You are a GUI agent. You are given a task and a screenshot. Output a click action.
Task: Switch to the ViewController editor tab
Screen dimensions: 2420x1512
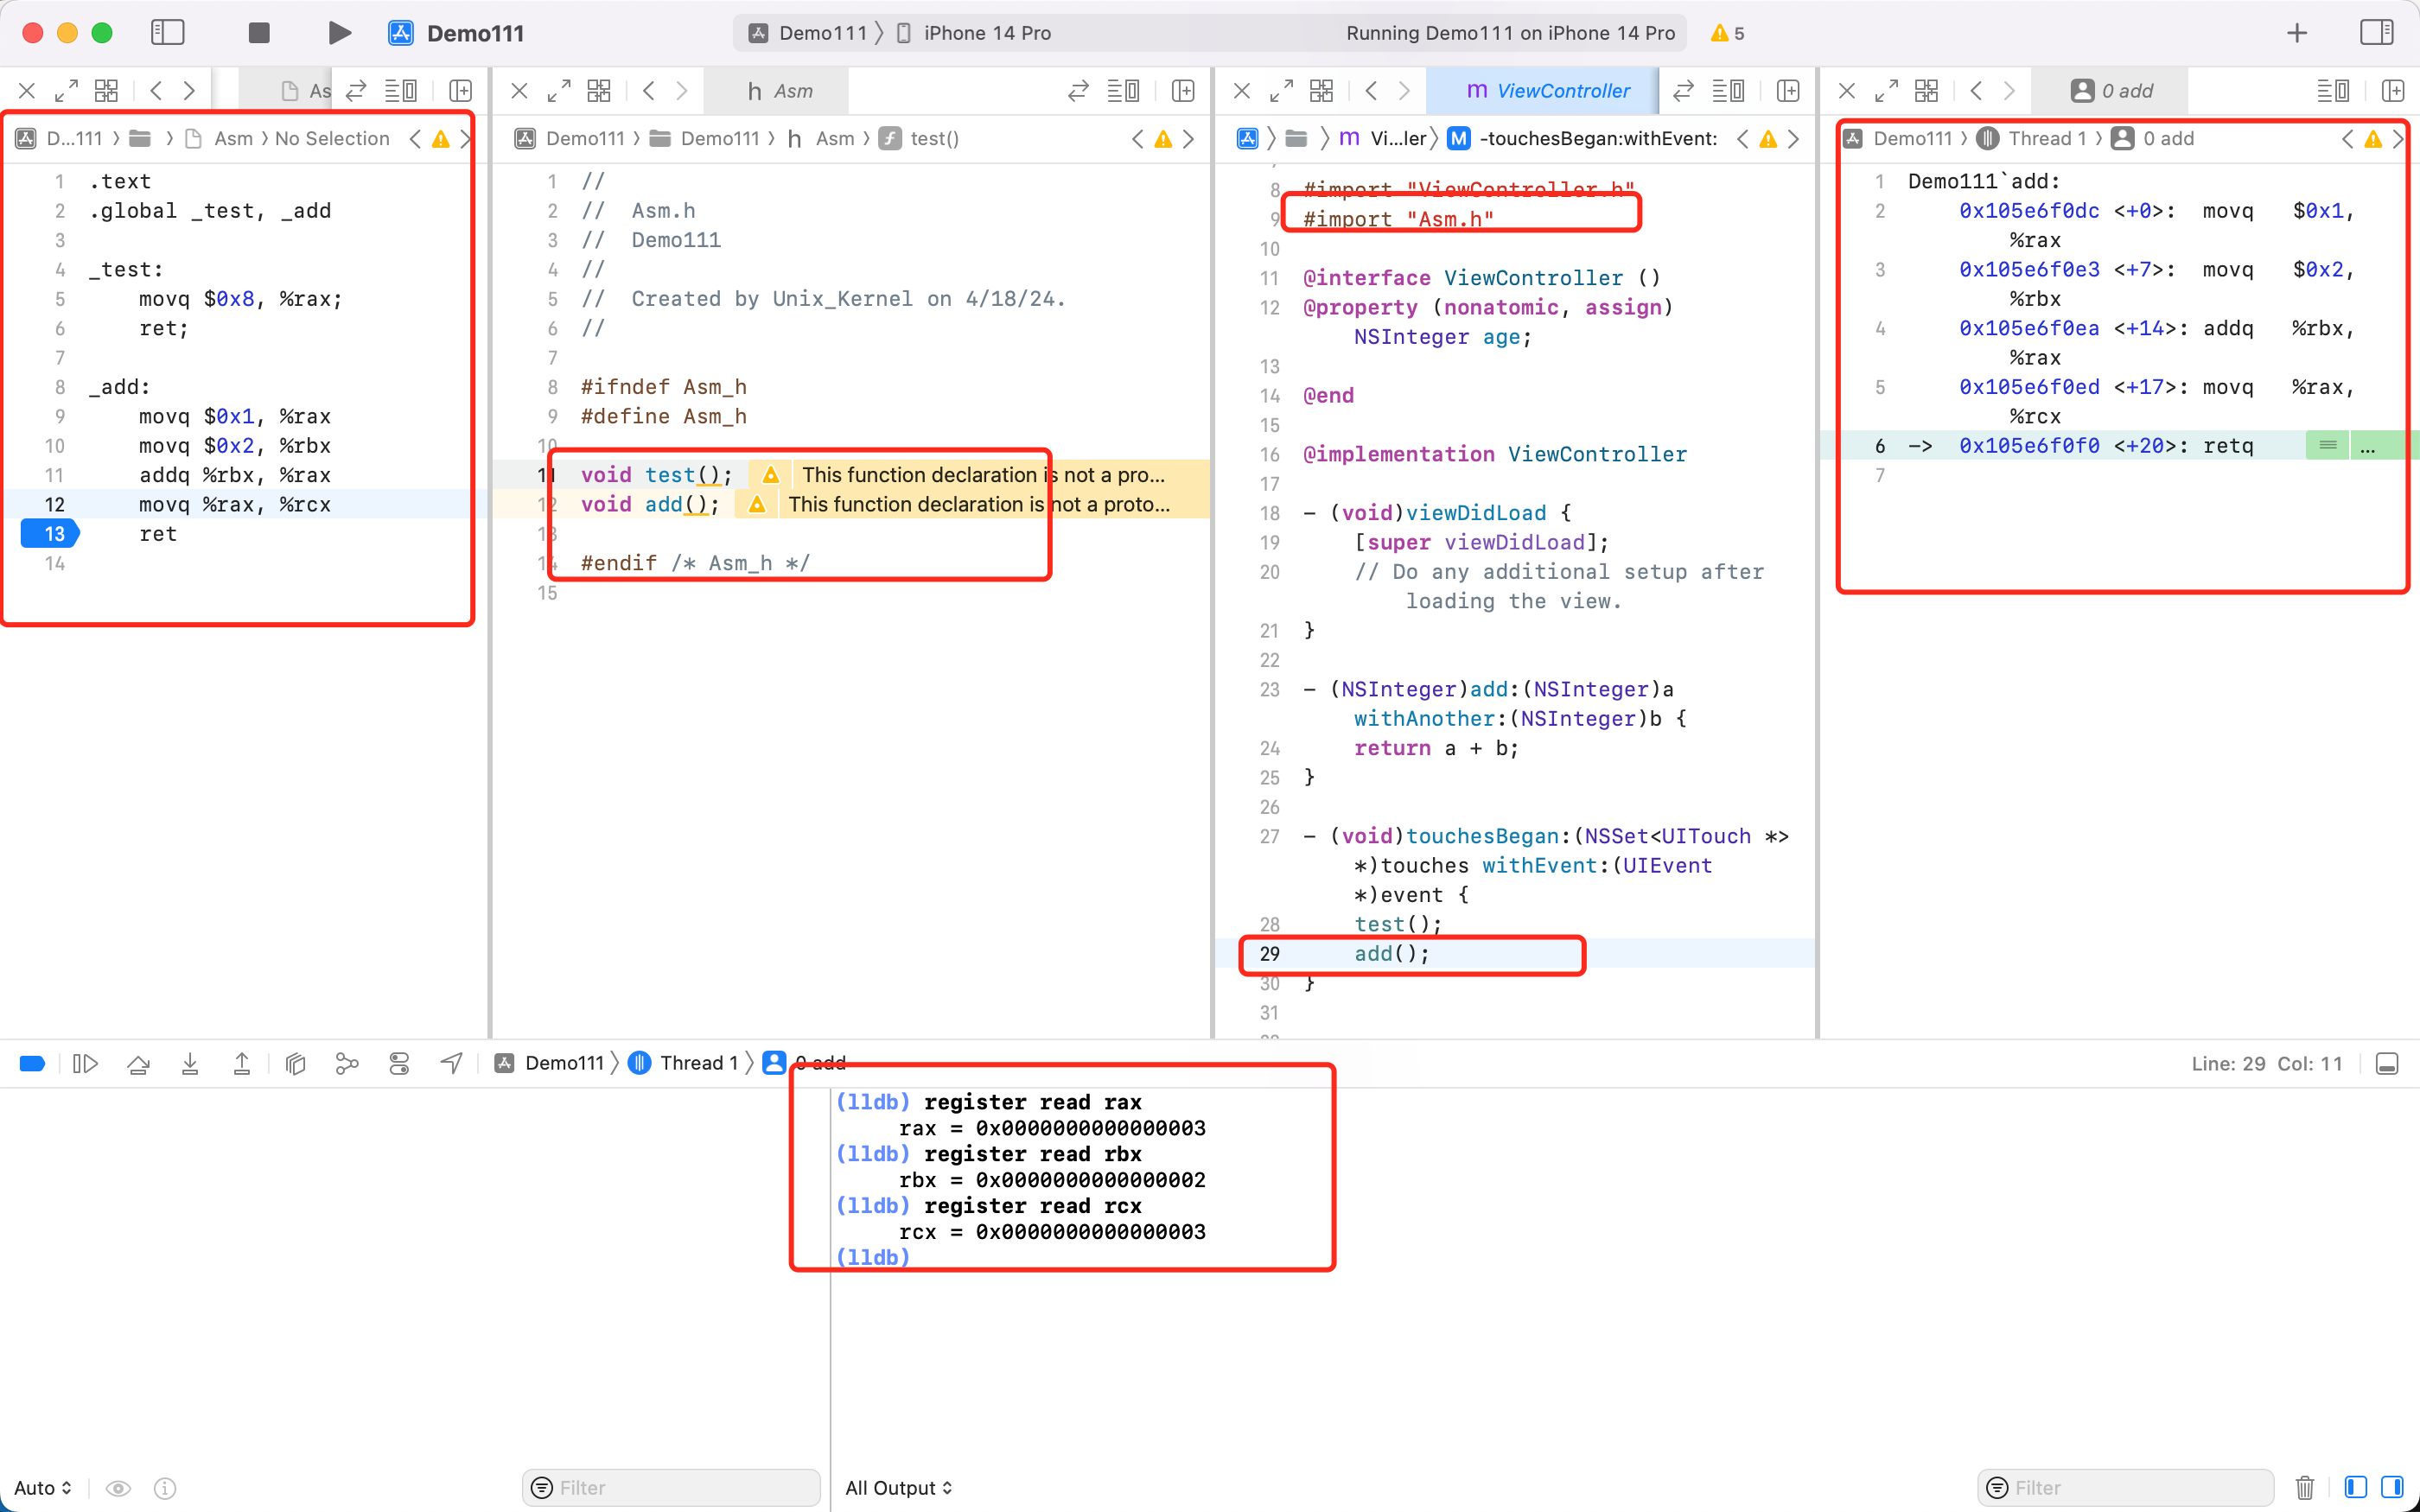pyautogui.click(x=1547, y=91)
